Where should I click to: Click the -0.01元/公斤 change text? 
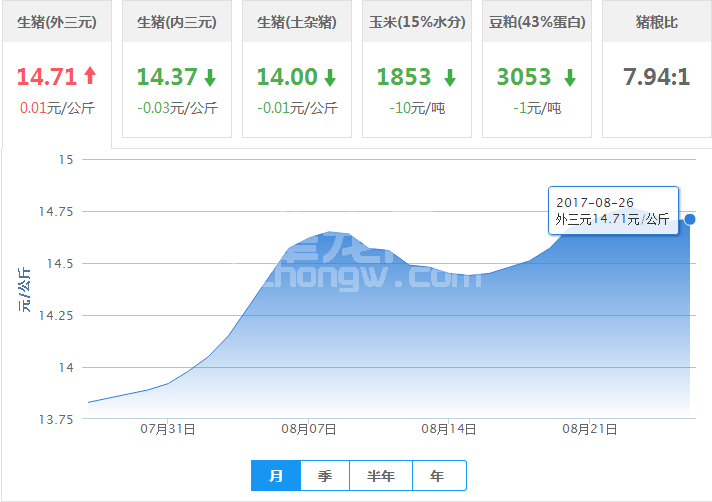point(297,108)
